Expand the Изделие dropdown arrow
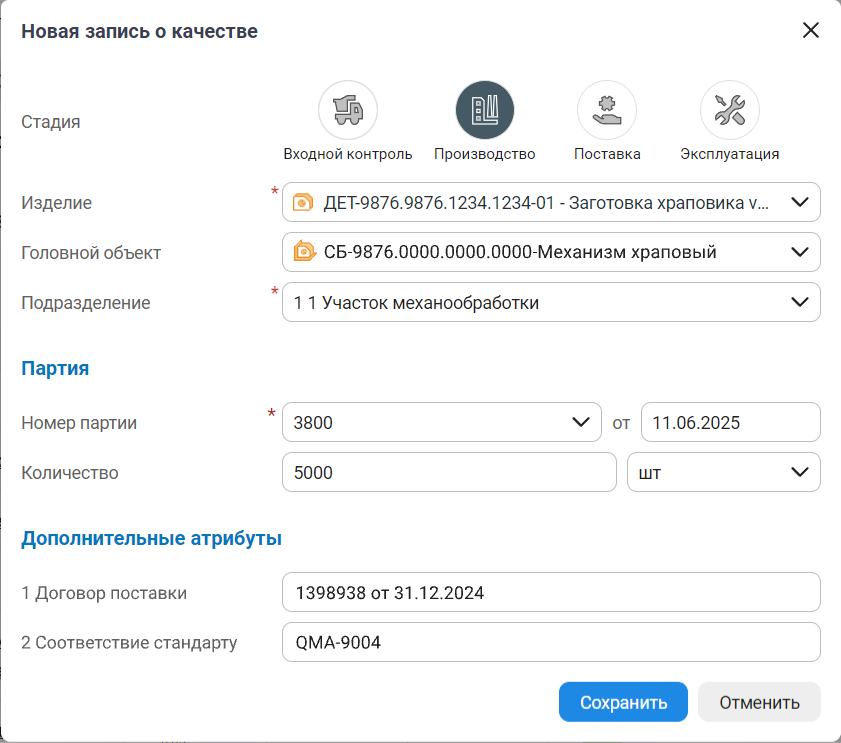841x743 pixels. (x=800, y=202)
